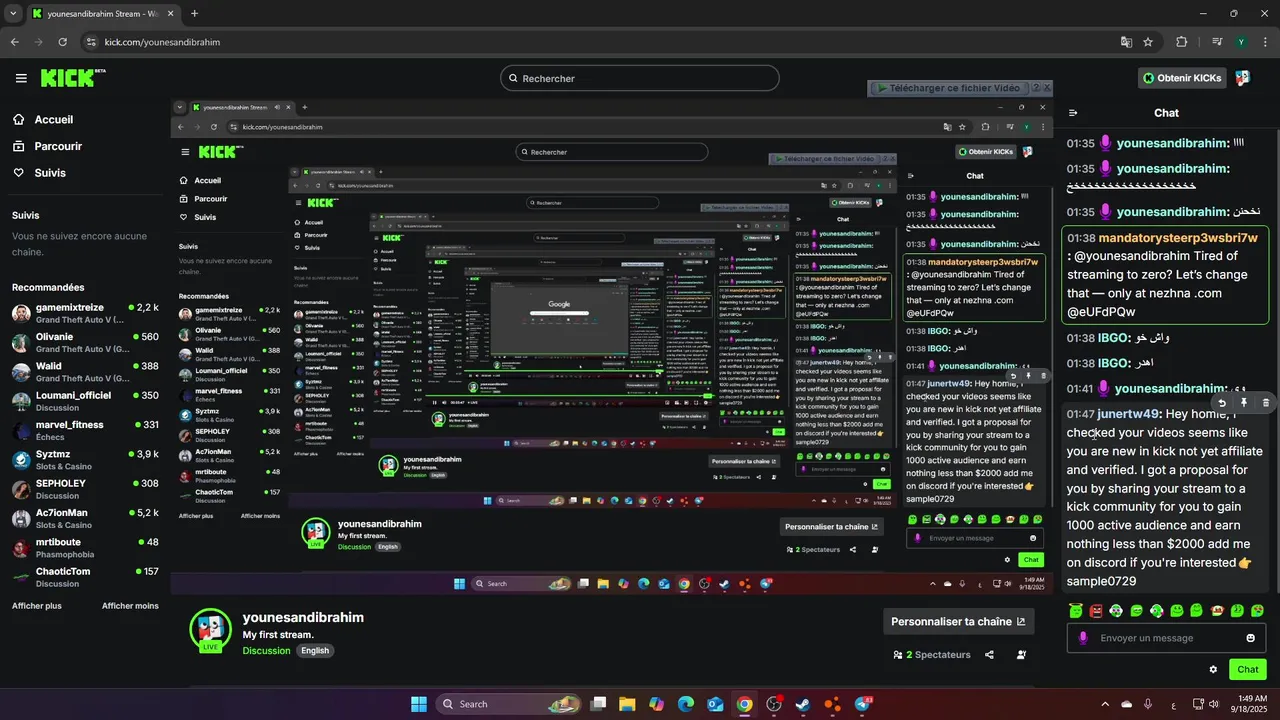
Task: Go to the KICK logo homepage
Action: pyautogui.click(x=73, y=78)
